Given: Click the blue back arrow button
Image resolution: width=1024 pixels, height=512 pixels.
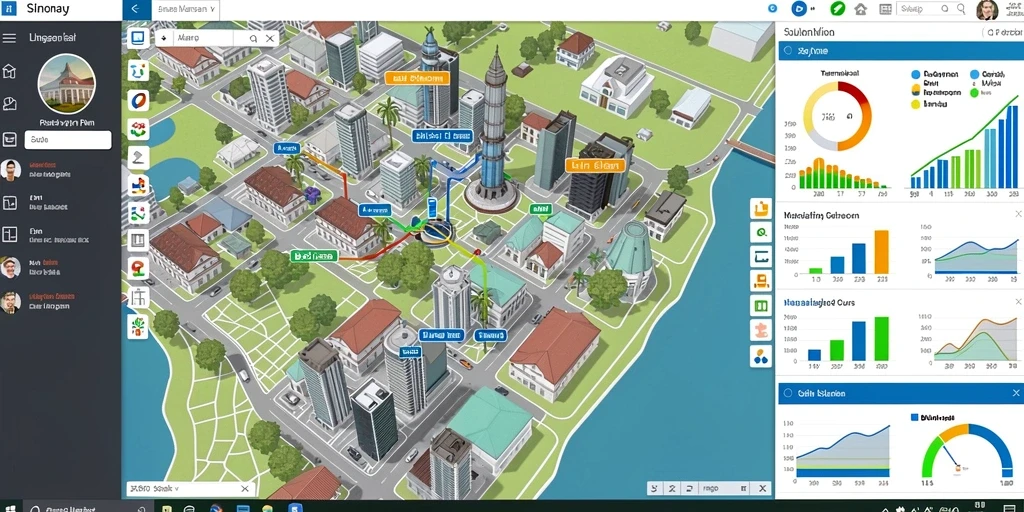Looking at the screenshot, I should 136,9.
